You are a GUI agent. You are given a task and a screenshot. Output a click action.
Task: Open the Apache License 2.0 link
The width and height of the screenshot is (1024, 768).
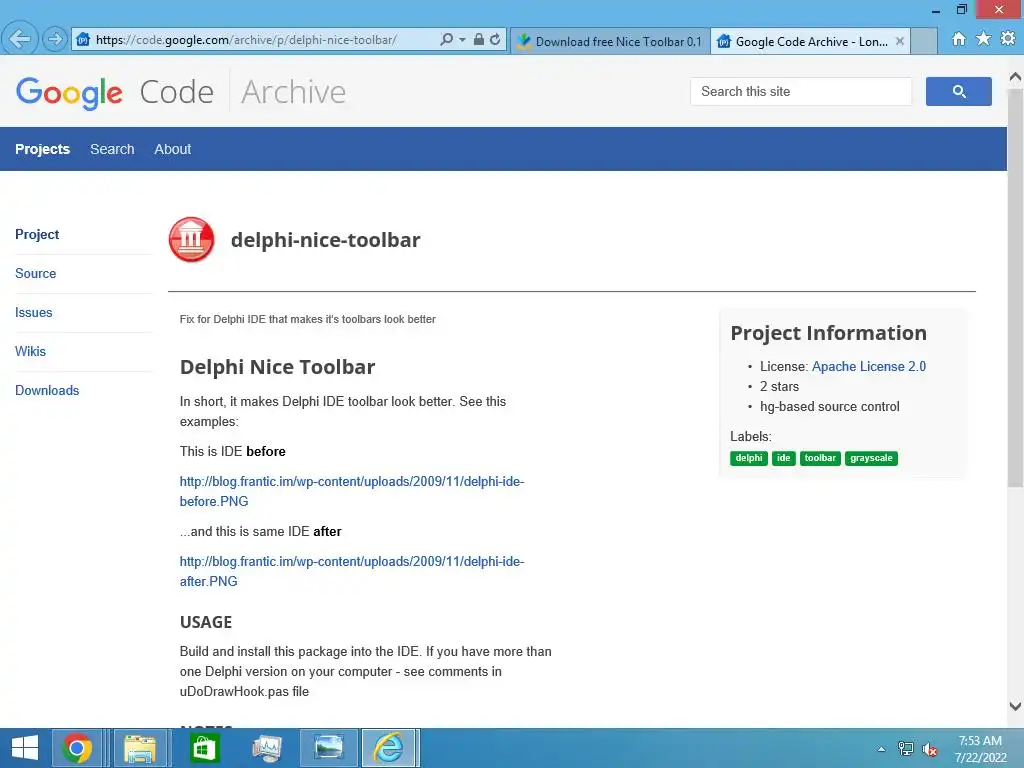pos(869,366)
